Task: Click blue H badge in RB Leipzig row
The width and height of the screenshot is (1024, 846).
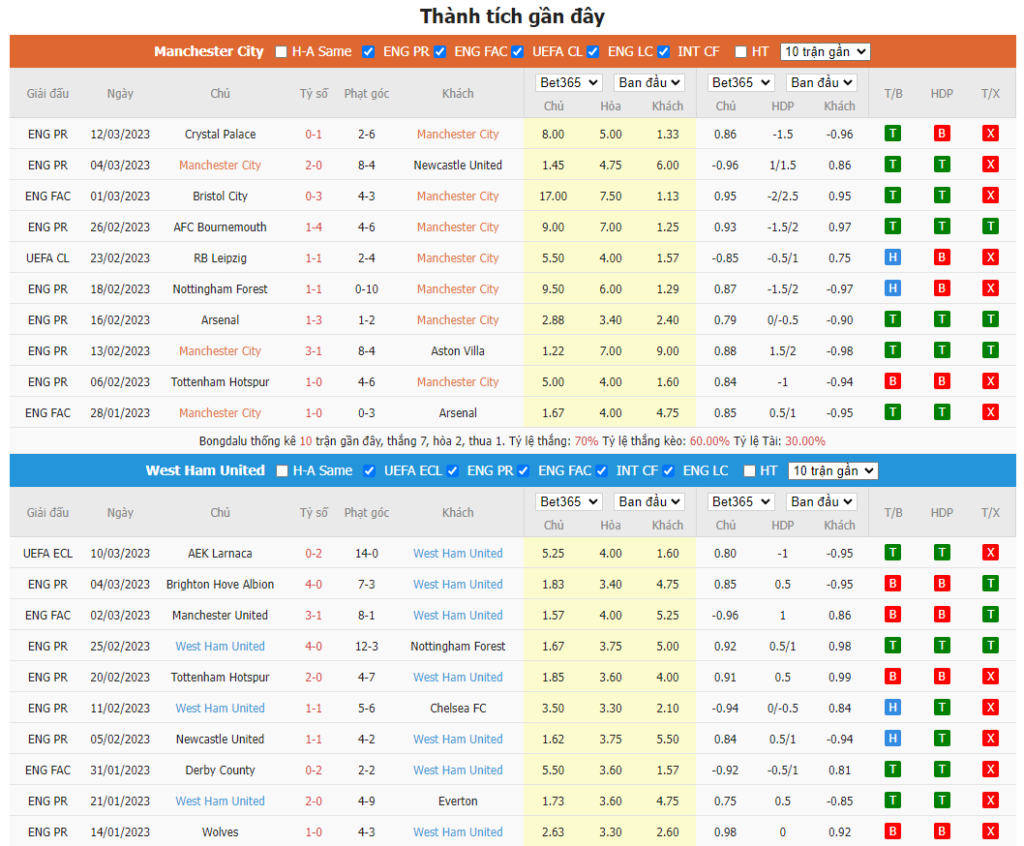Action: tap(892, 257)
